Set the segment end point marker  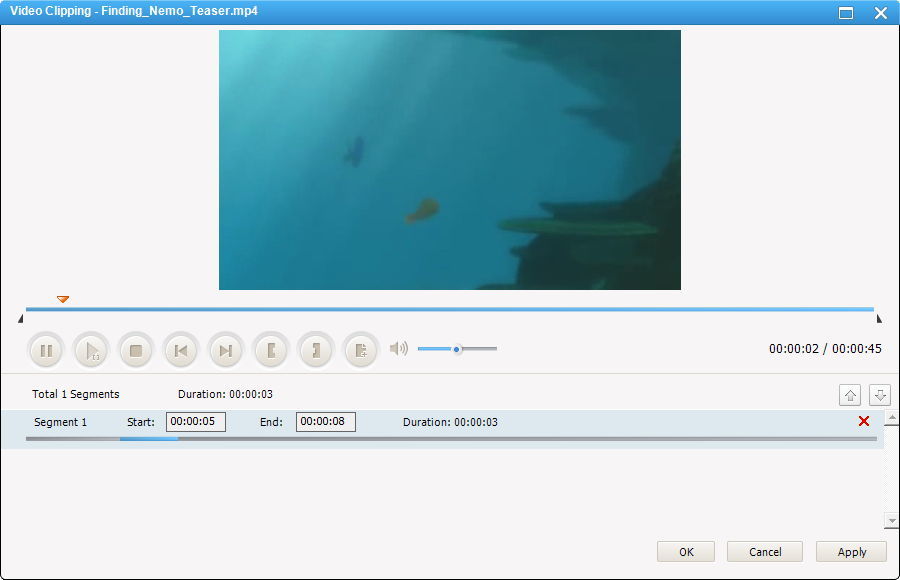point(316,350)
